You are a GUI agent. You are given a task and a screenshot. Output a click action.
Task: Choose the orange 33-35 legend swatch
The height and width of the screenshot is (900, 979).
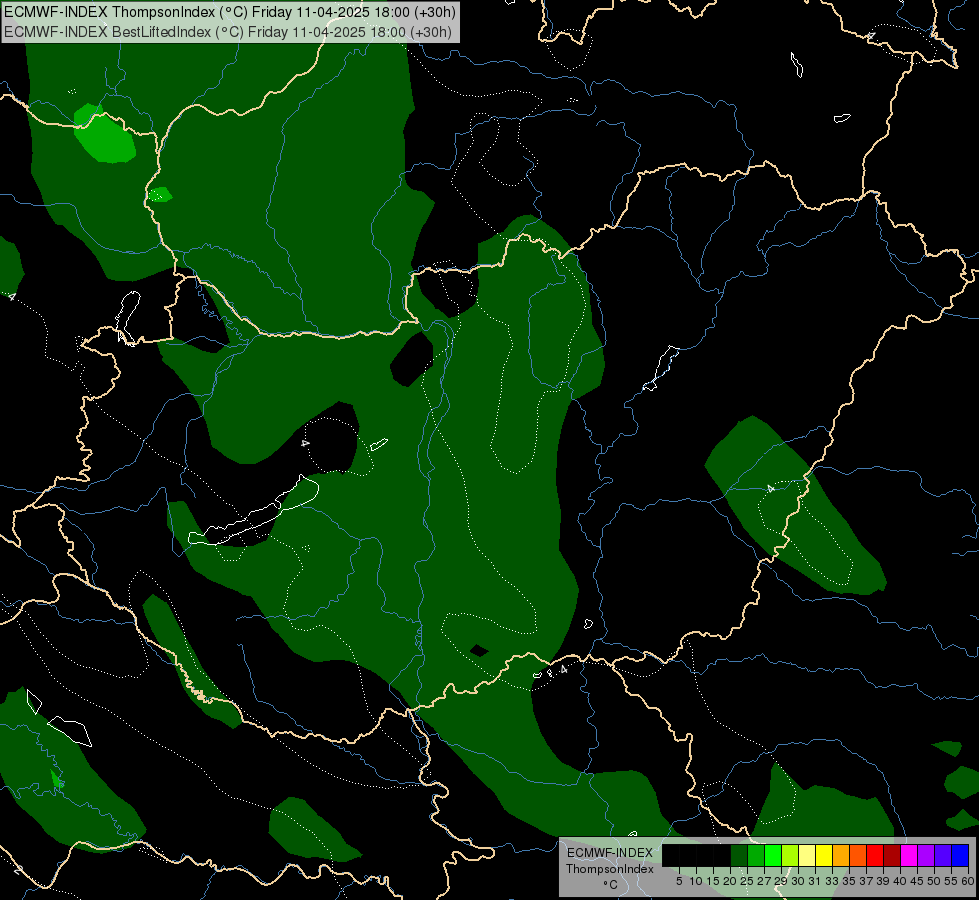(841, 855)
